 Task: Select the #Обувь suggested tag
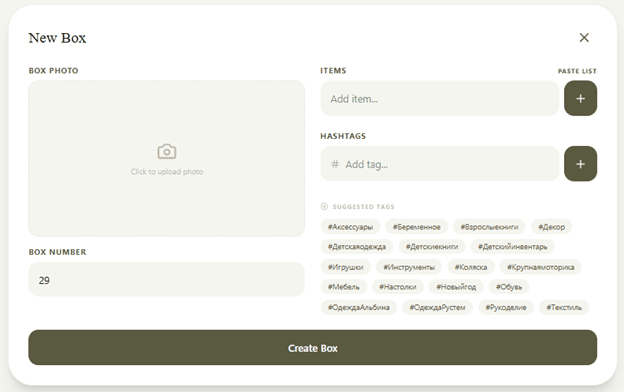(x=509, y=287)
